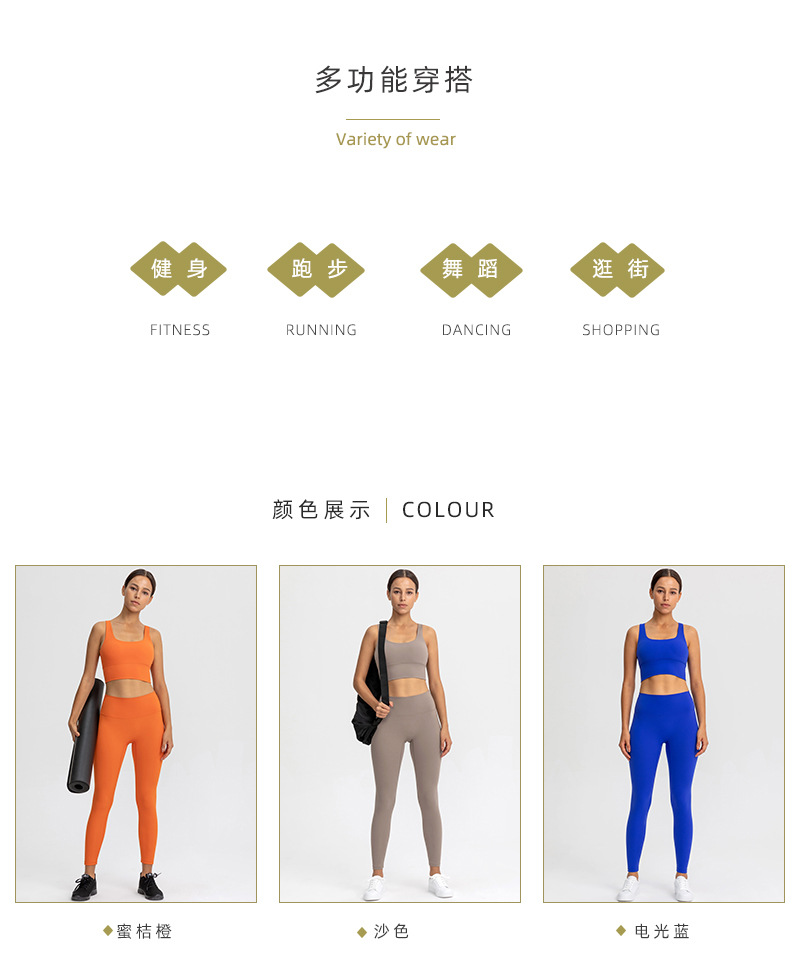800x964 pixels.
Task: Click the diamond bullet beside 蜜桔橙
Action: (108, 931)
